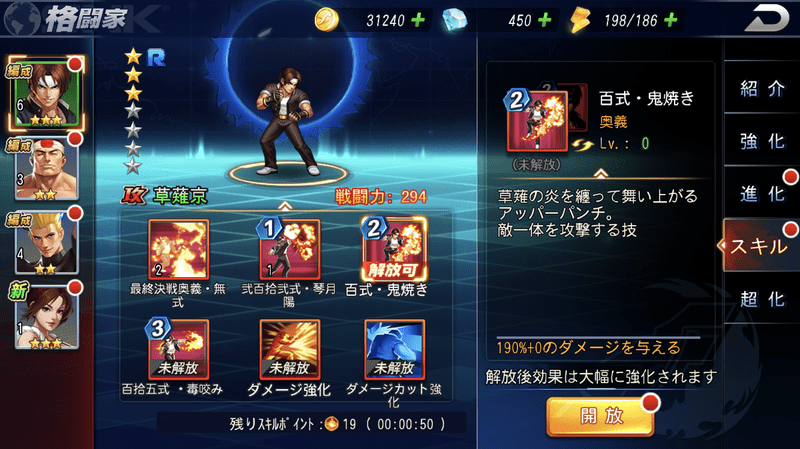Choose the headband fighter portrait numbered 3
The width and height of the screenshot is (800, 449).
tap(46, 169)
